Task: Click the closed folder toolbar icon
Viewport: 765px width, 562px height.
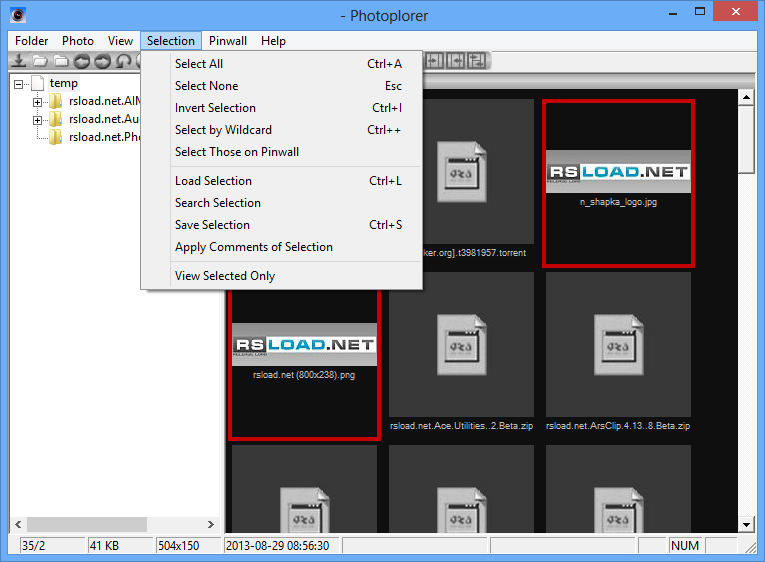Action: tap(61, 61)
